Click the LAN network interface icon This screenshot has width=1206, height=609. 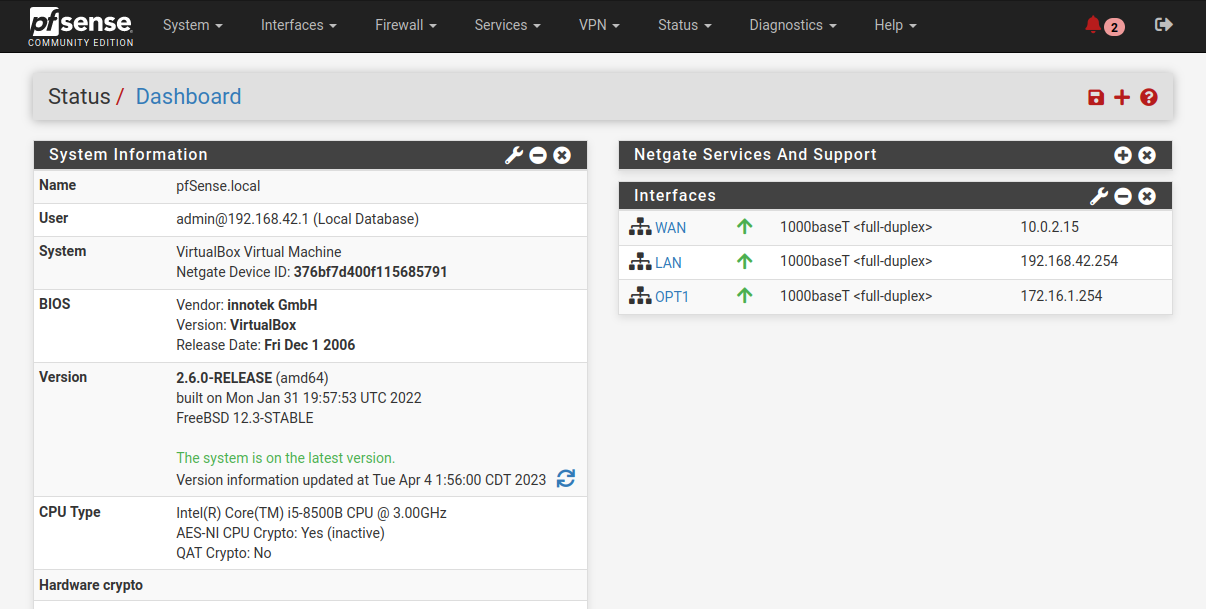[640, 262]
